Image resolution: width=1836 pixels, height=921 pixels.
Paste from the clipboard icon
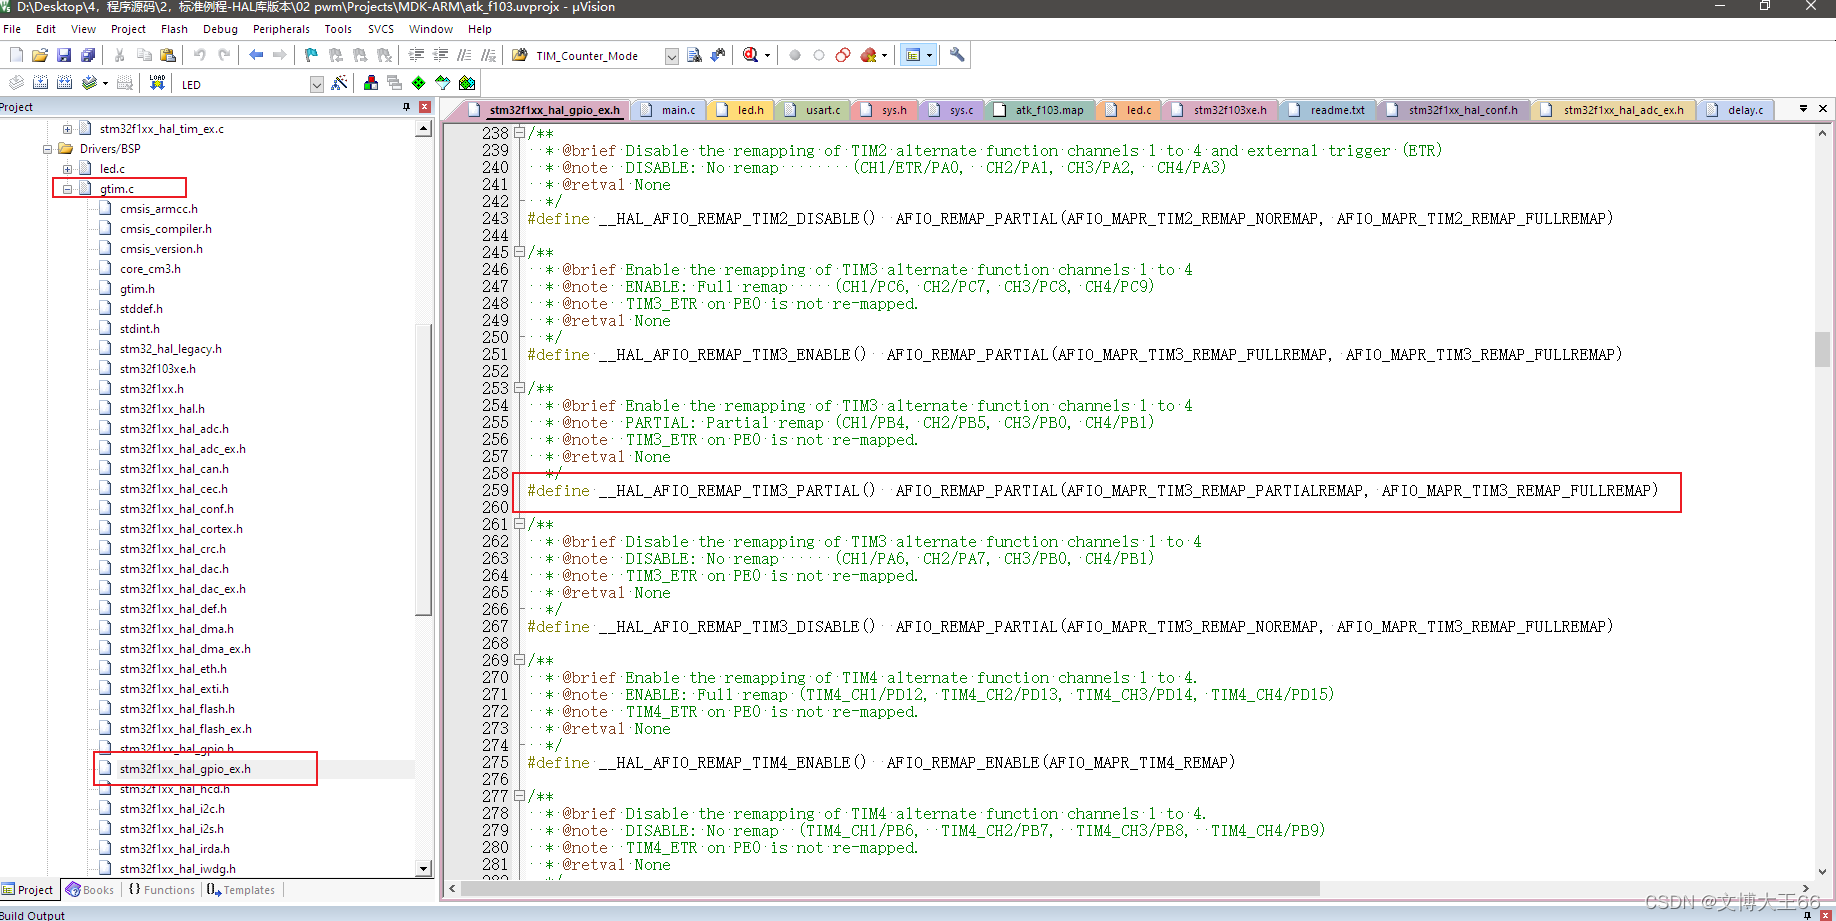point(168,55)
